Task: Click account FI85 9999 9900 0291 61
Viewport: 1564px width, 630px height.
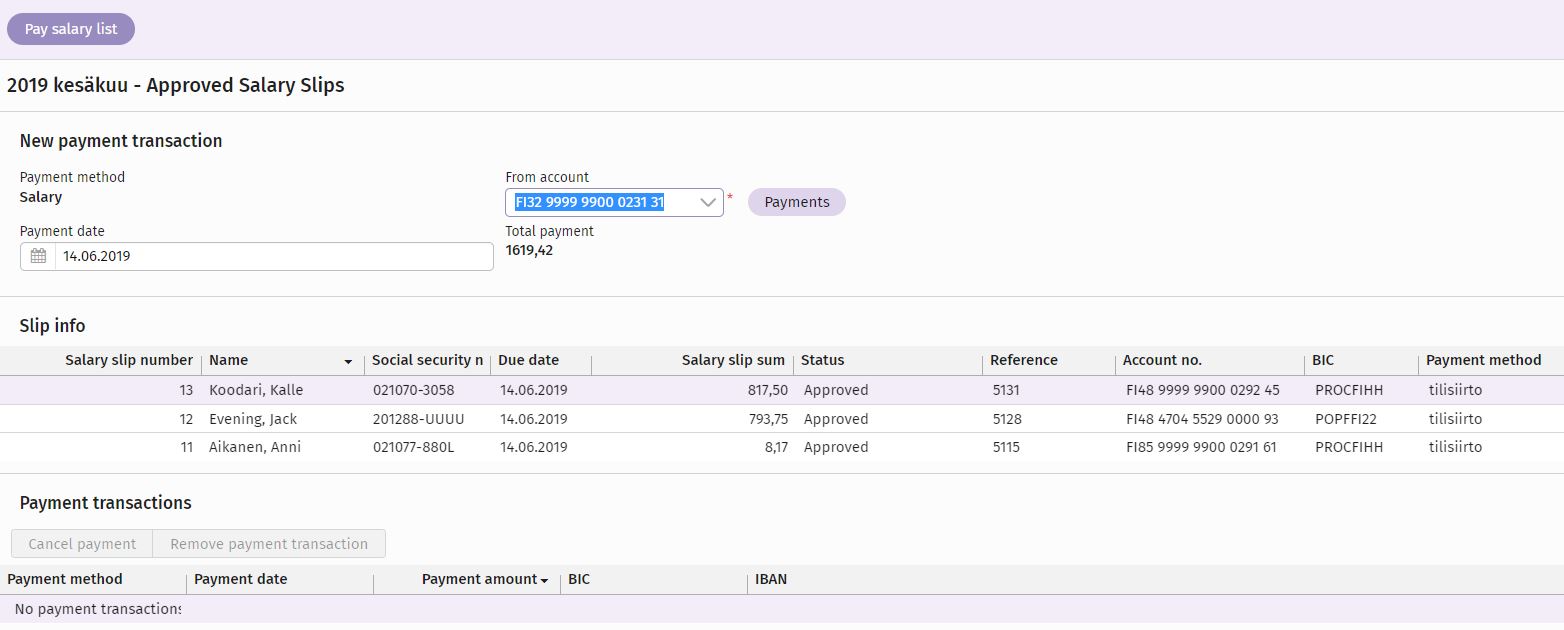Action: click(x=1201, y=447)
